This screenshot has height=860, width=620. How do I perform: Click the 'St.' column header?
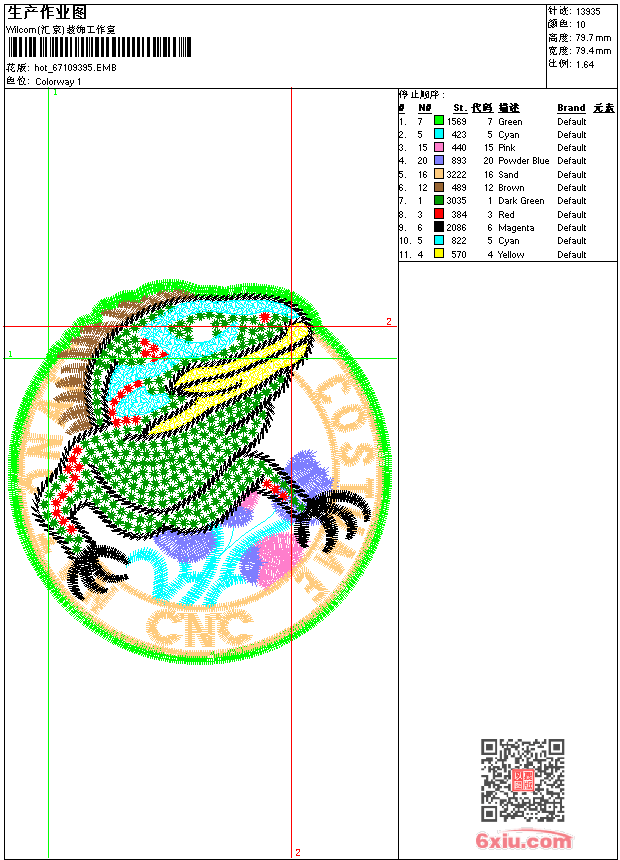(460, 108)
